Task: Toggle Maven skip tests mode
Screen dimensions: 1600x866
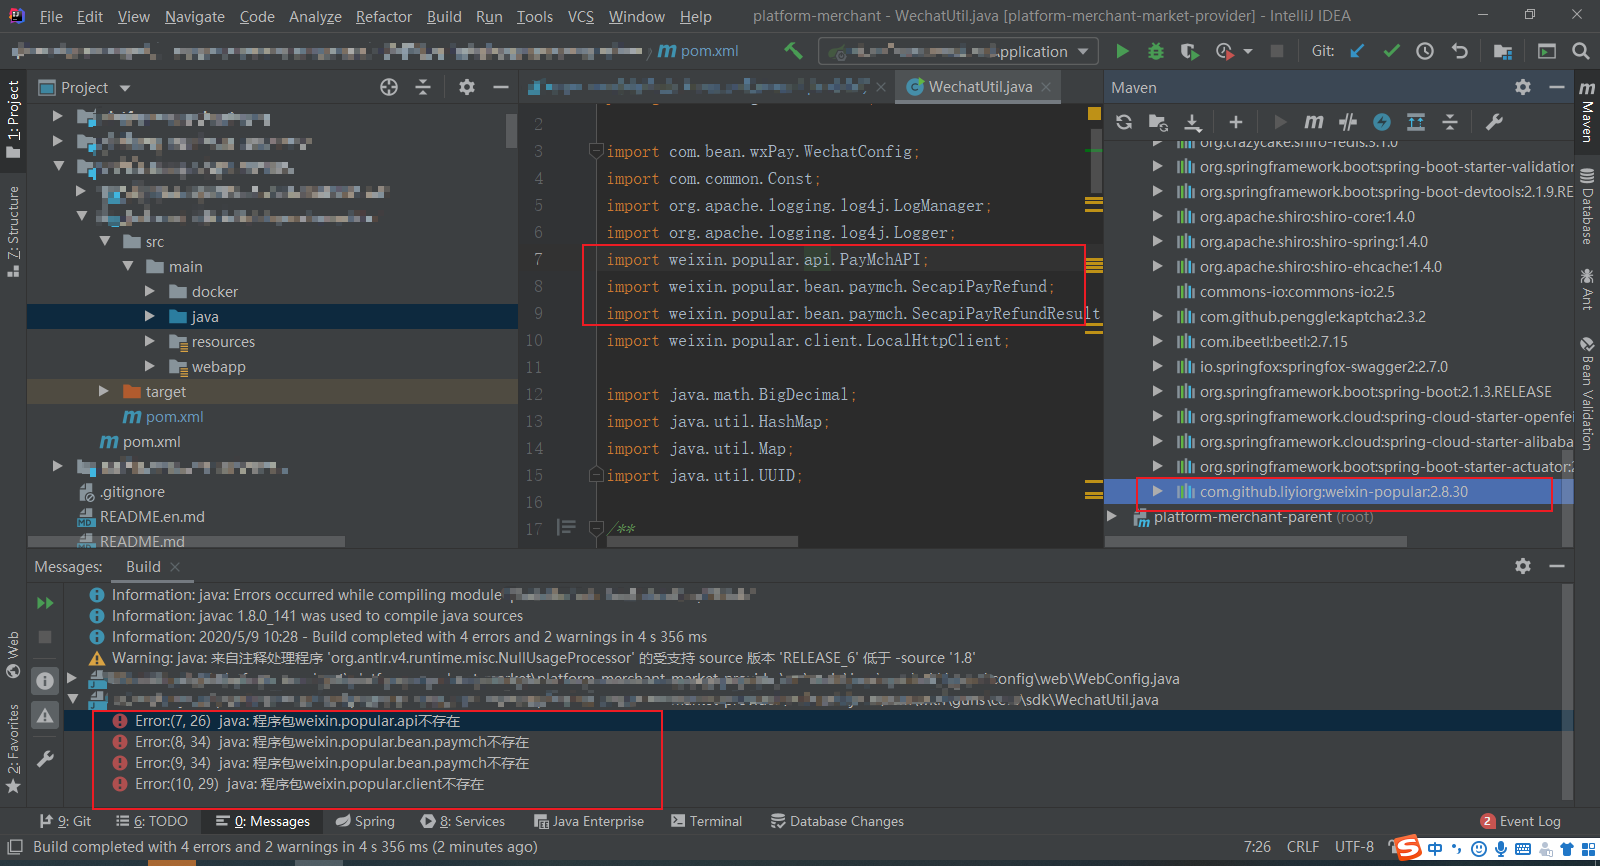Action: click(x=1382, y=122)
